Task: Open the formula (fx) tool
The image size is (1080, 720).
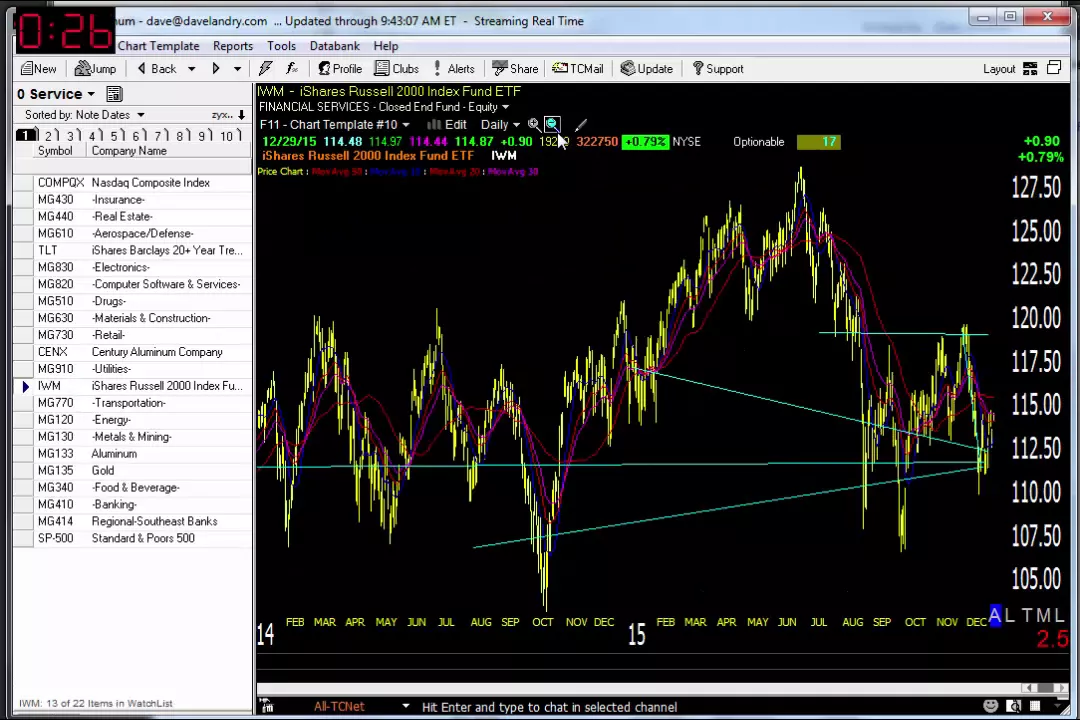Action: 291,68
